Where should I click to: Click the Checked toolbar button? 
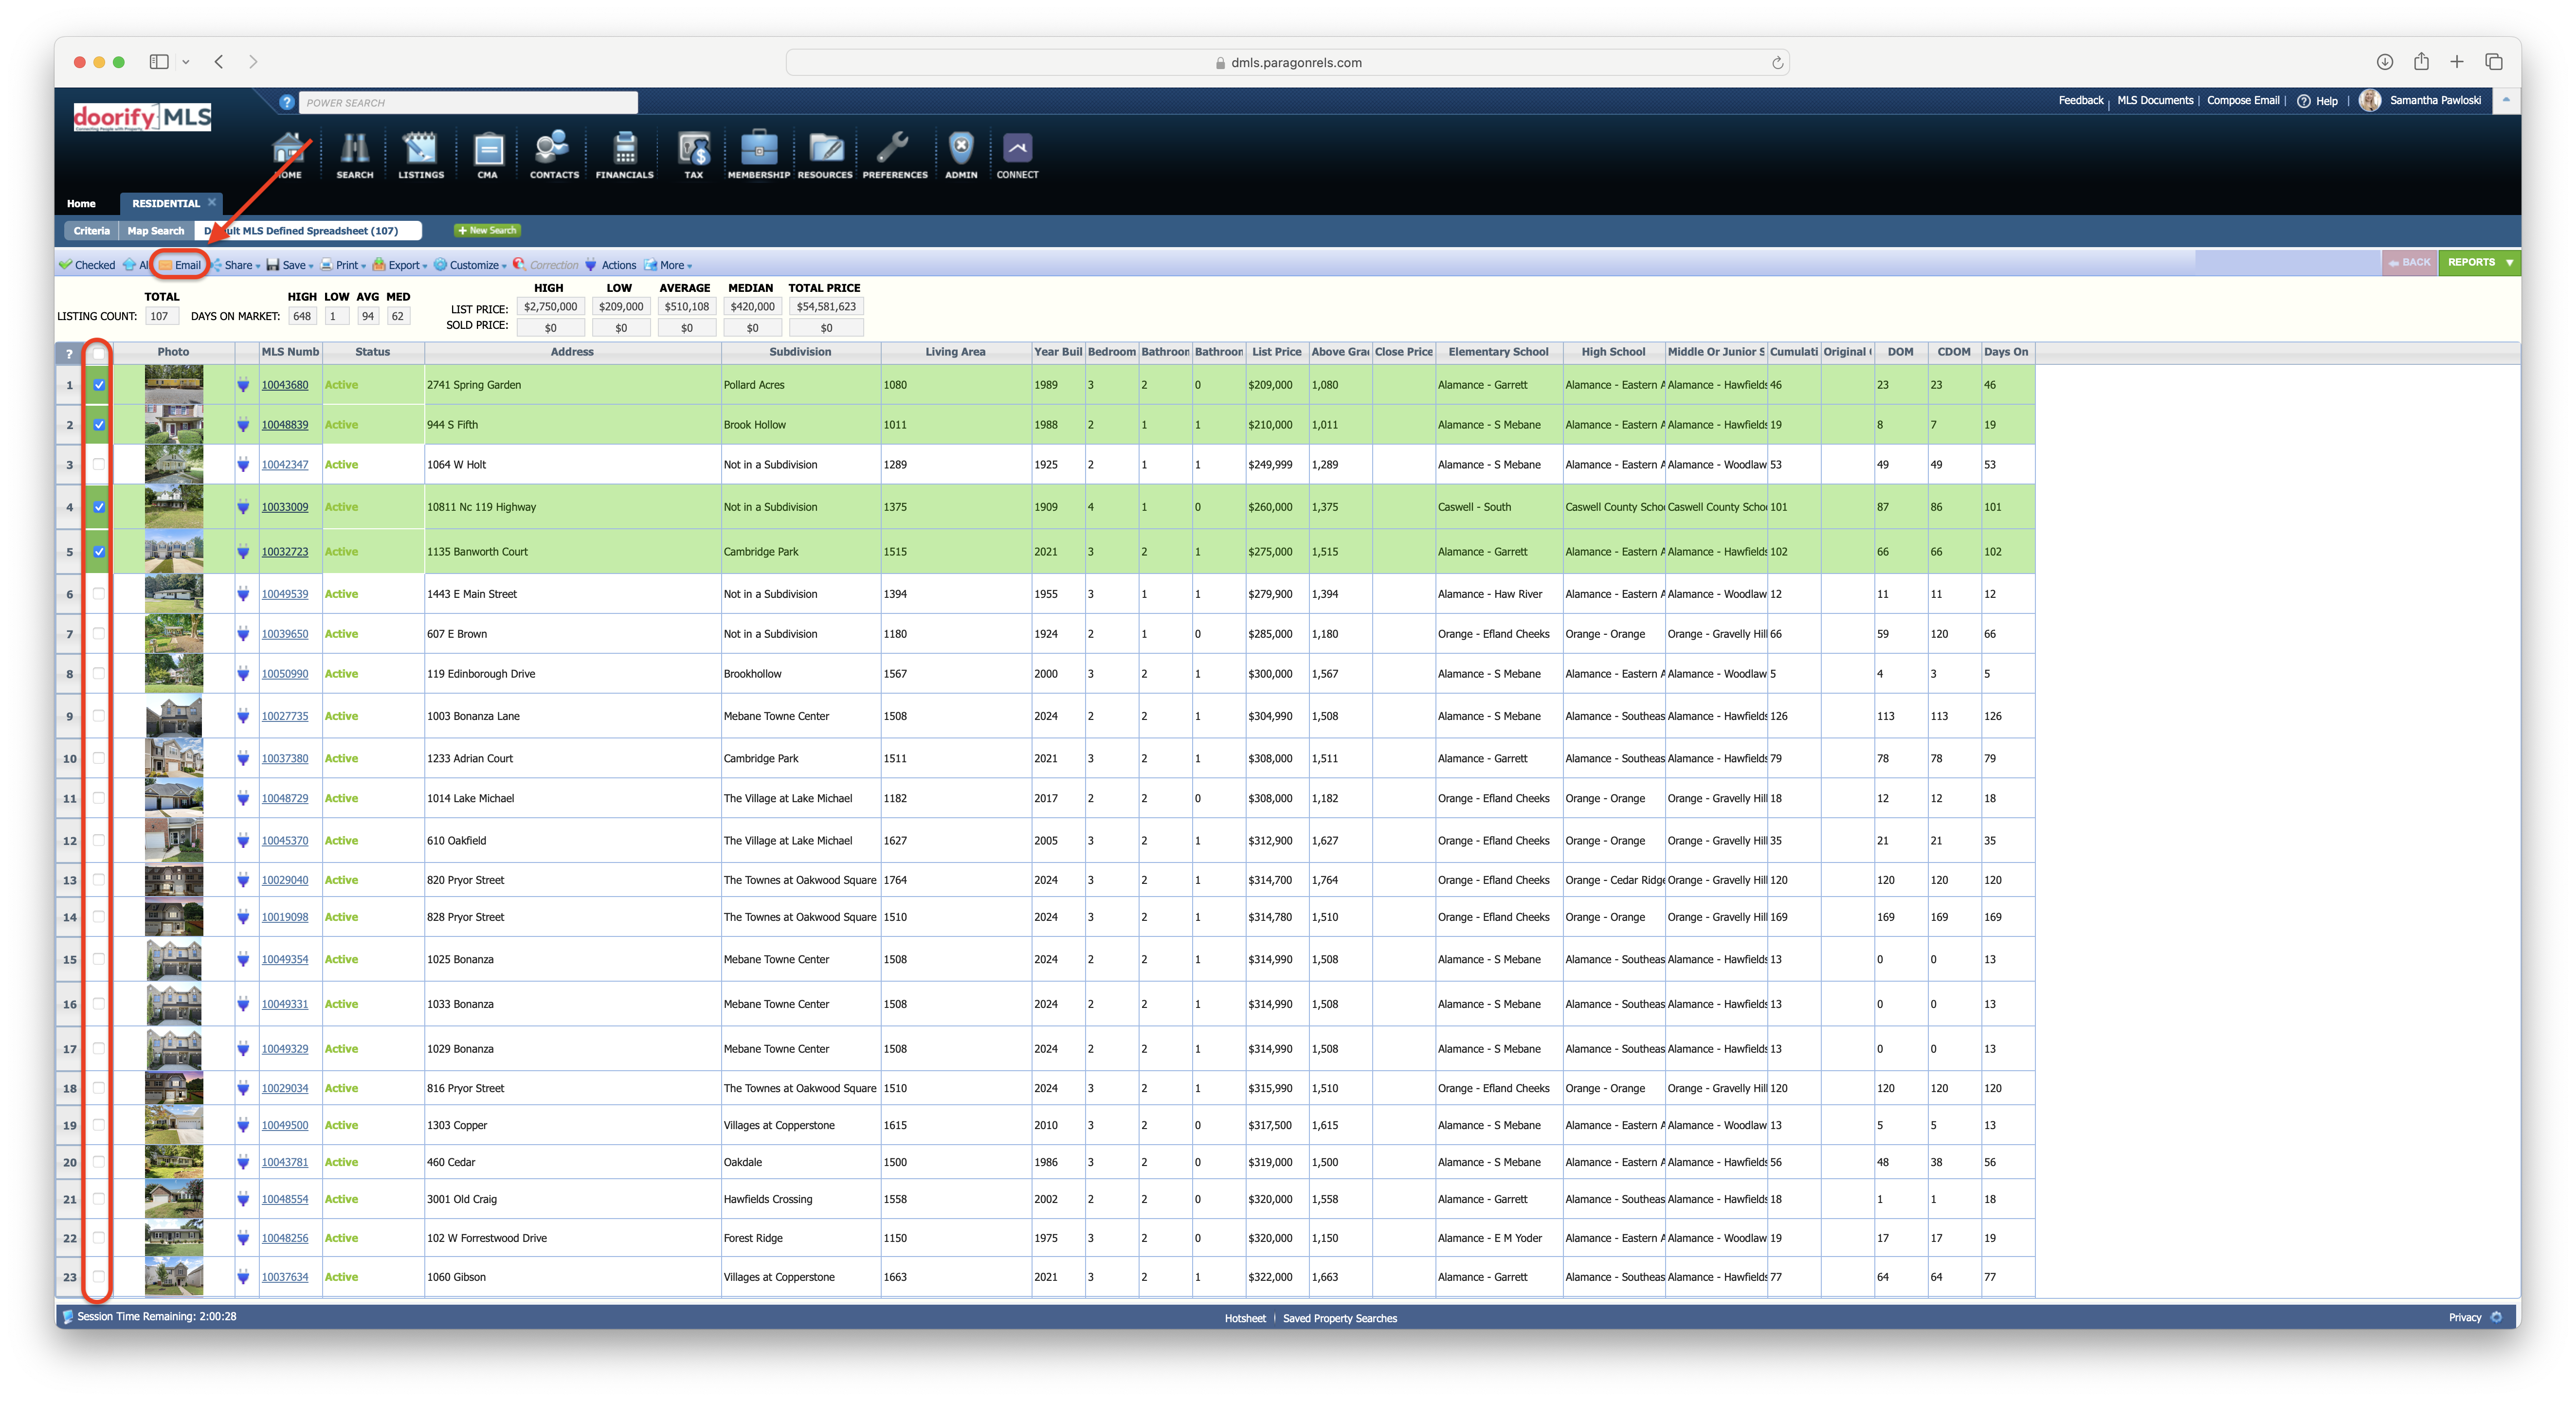coord(87,265)
